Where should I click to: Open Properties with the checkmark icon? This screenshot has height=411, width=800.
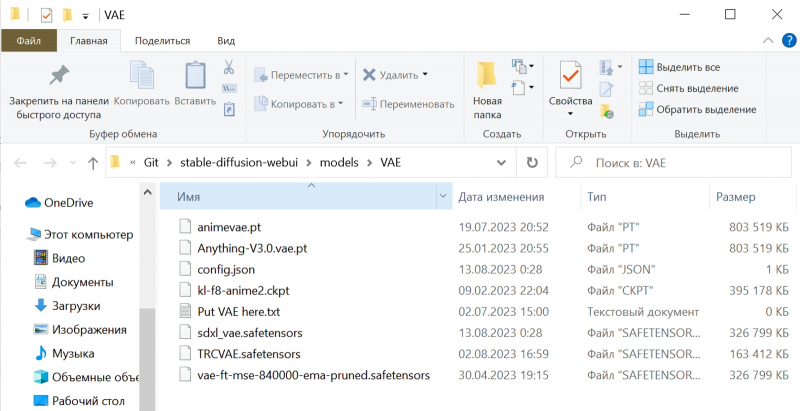pos(570,77)
